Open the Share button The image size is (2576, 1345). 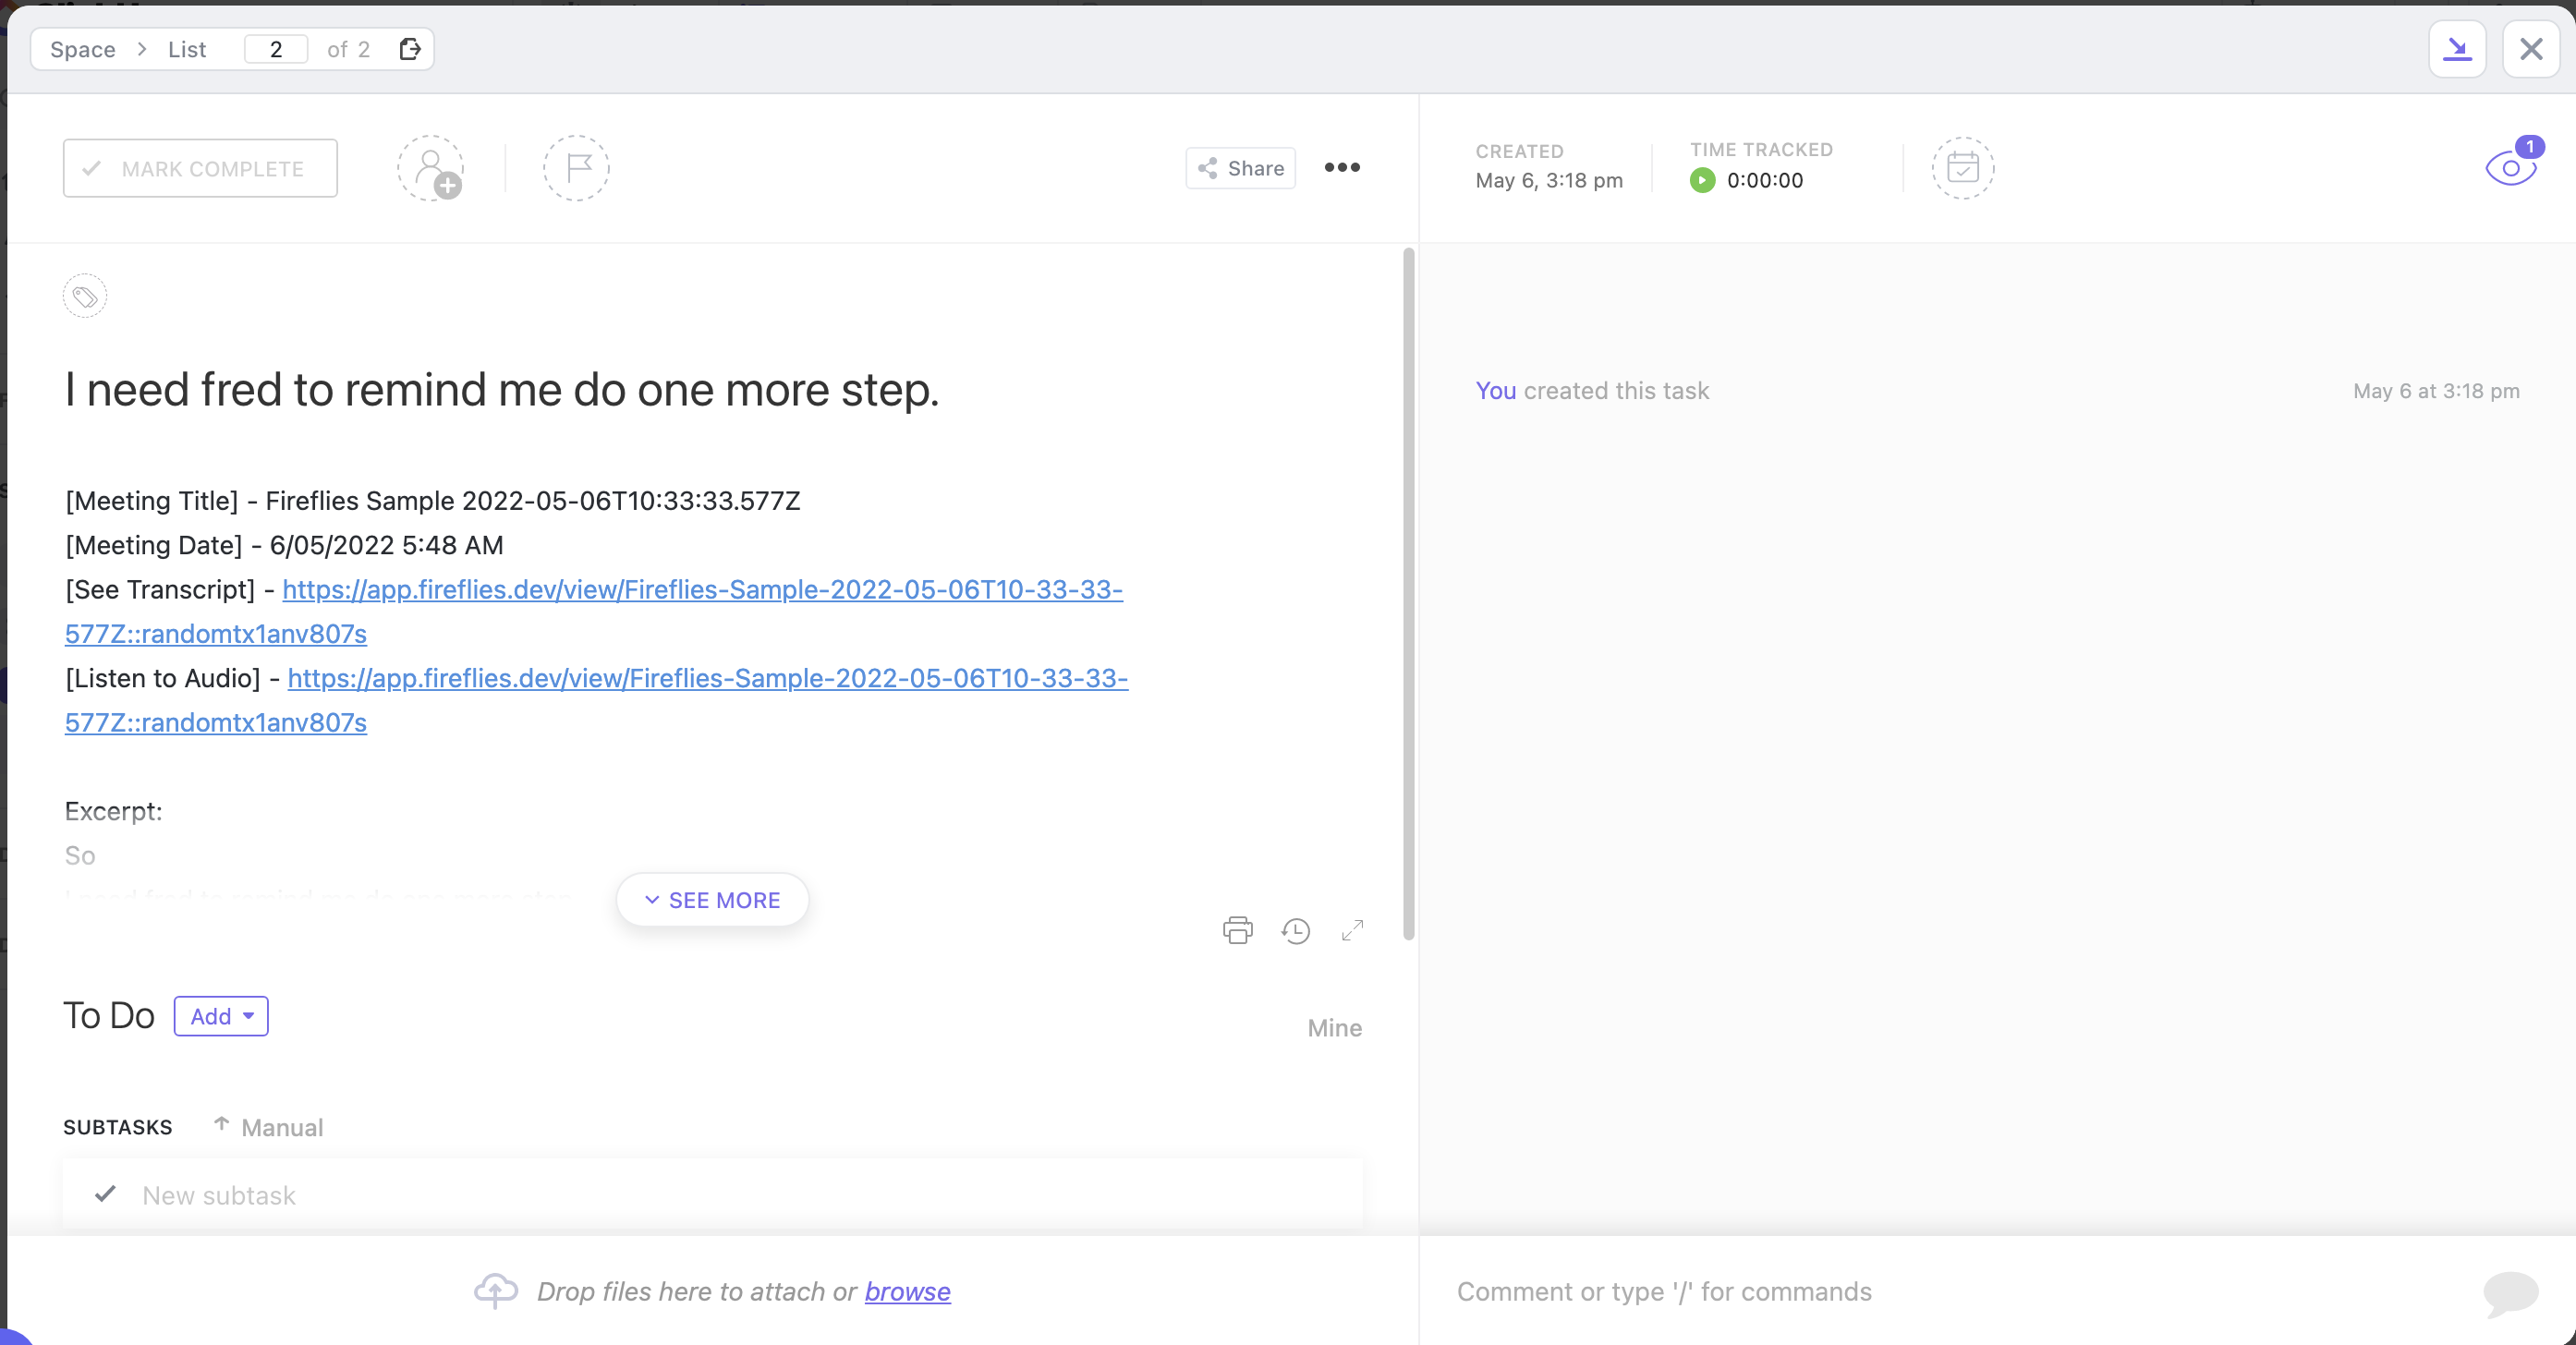click(x=1240, y=168)
